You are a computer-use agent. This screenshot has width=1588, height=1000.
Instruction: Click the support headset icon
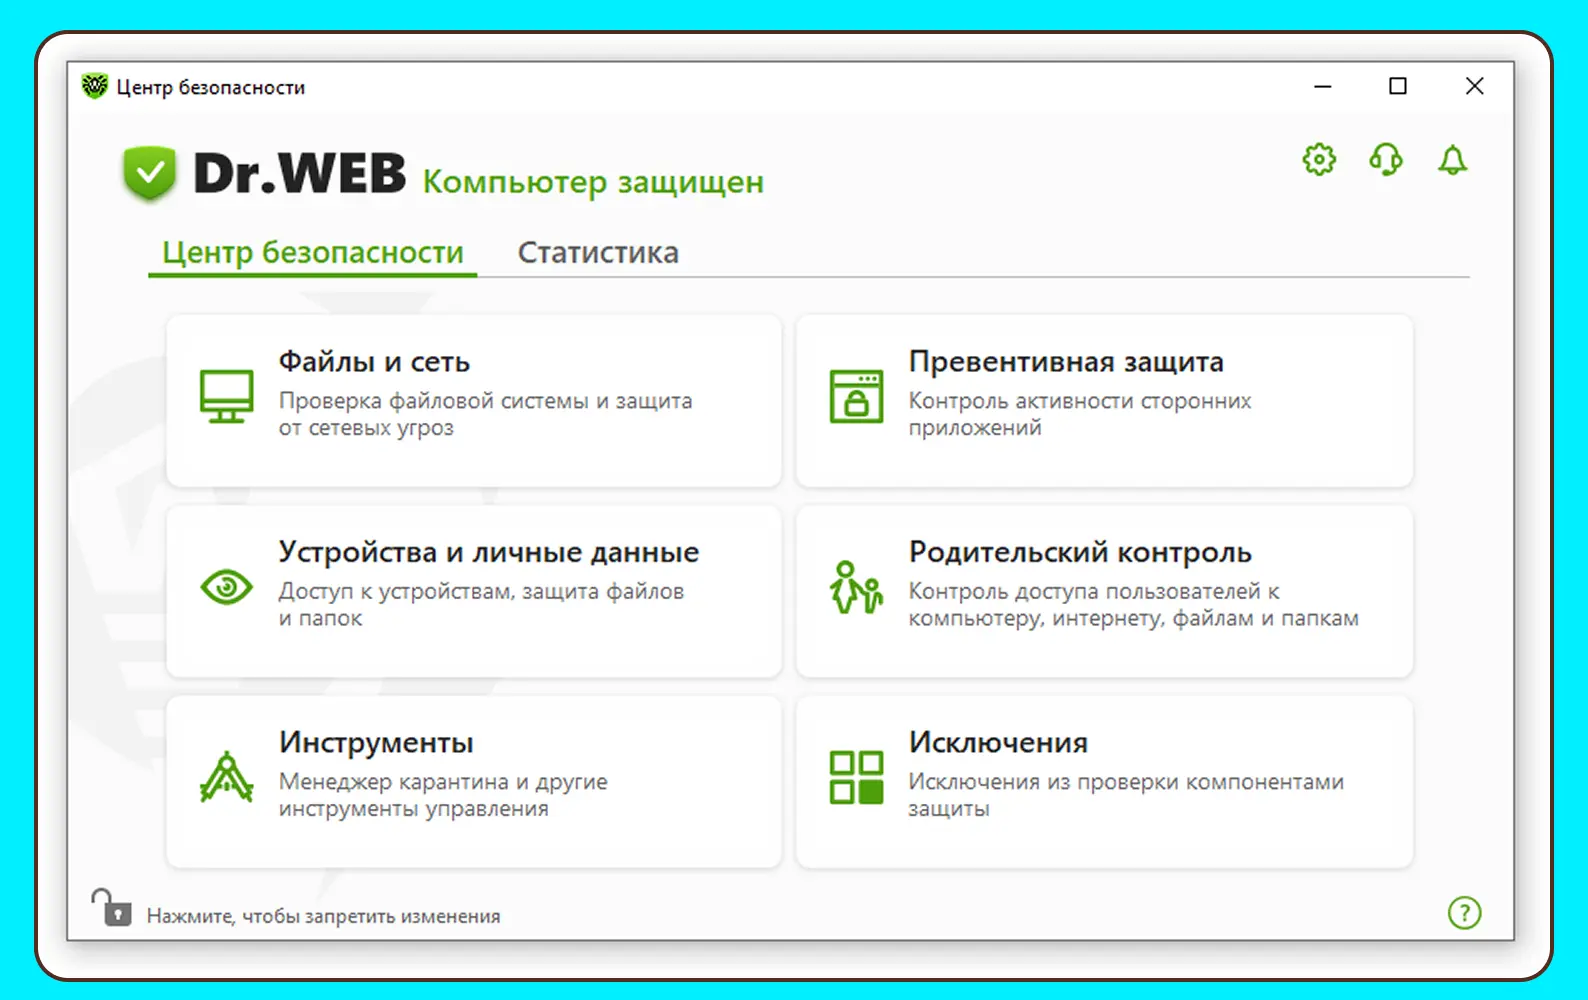pos(1386,159)
